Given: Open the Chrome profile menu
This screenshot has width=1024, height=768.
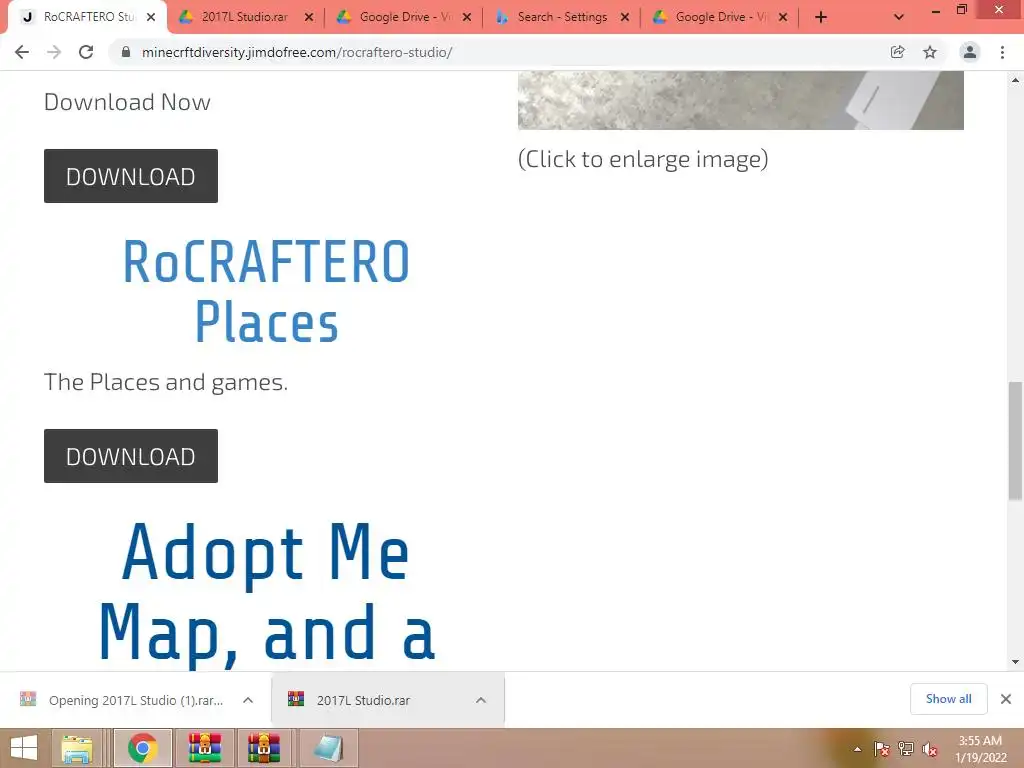Looking at the screenshot, I should [970, 52].
